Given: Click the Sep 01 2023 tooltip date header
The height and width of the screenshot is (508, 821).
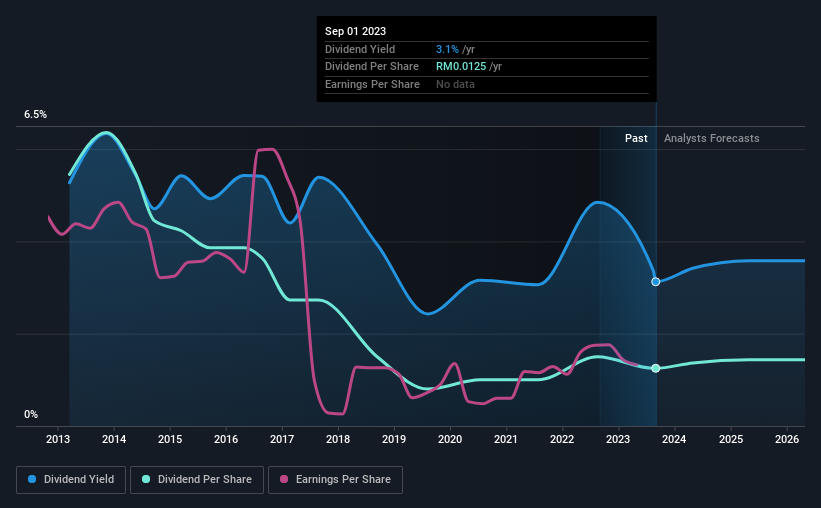Looking at the screenshot, I should 356,31.
